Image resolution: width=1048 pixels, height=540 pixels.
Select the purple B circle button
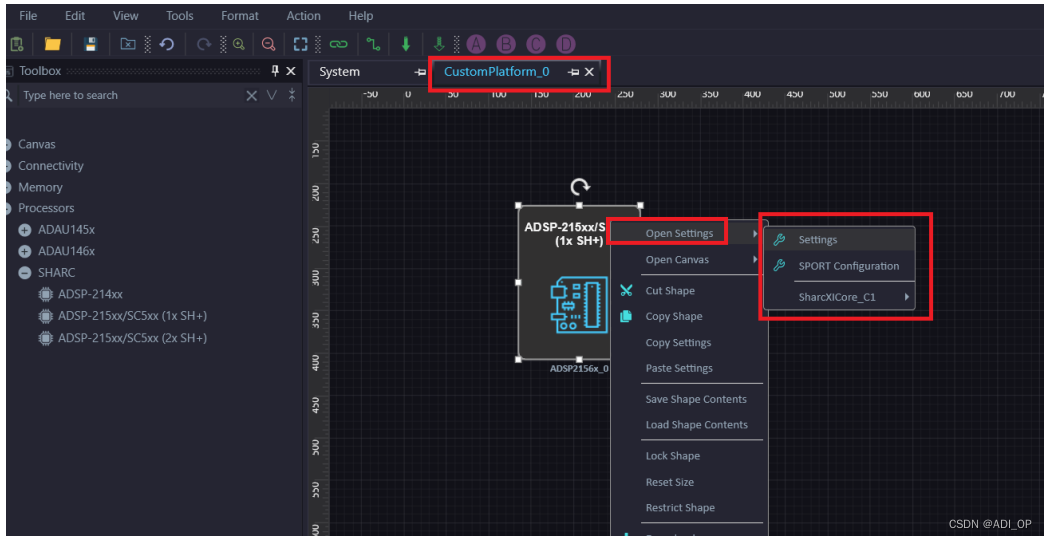(x=506, y=44)
